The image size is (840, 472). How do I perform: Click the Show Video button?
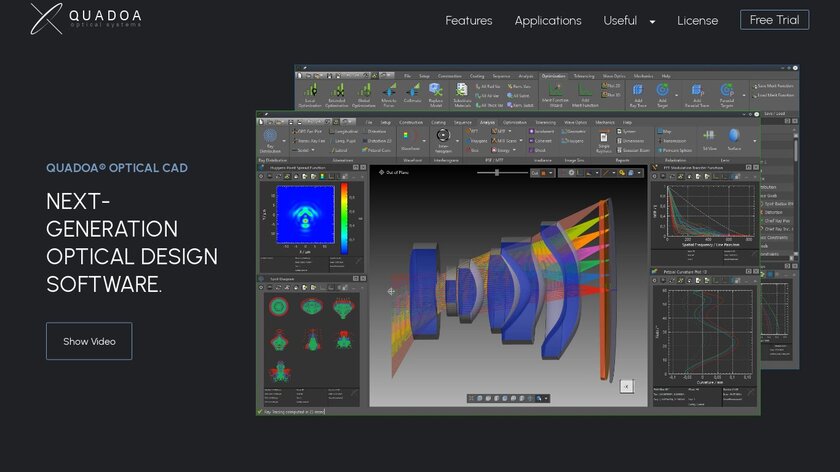click(89, 341)
